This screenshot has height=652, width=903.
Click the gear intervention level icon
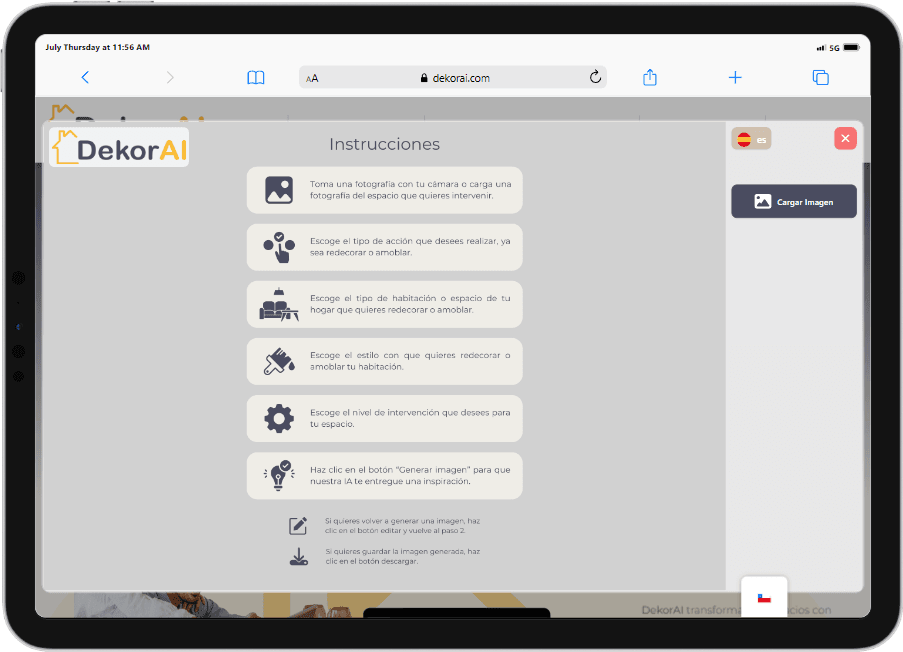pos(279,419)
